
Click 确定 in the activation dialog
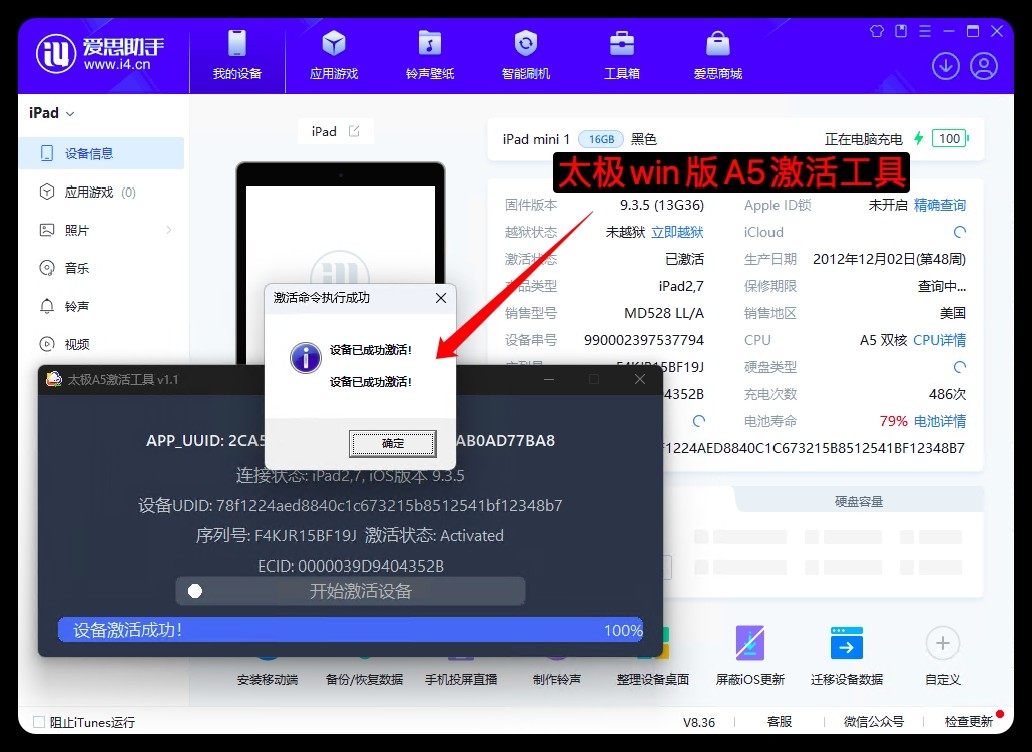point(392,443)
